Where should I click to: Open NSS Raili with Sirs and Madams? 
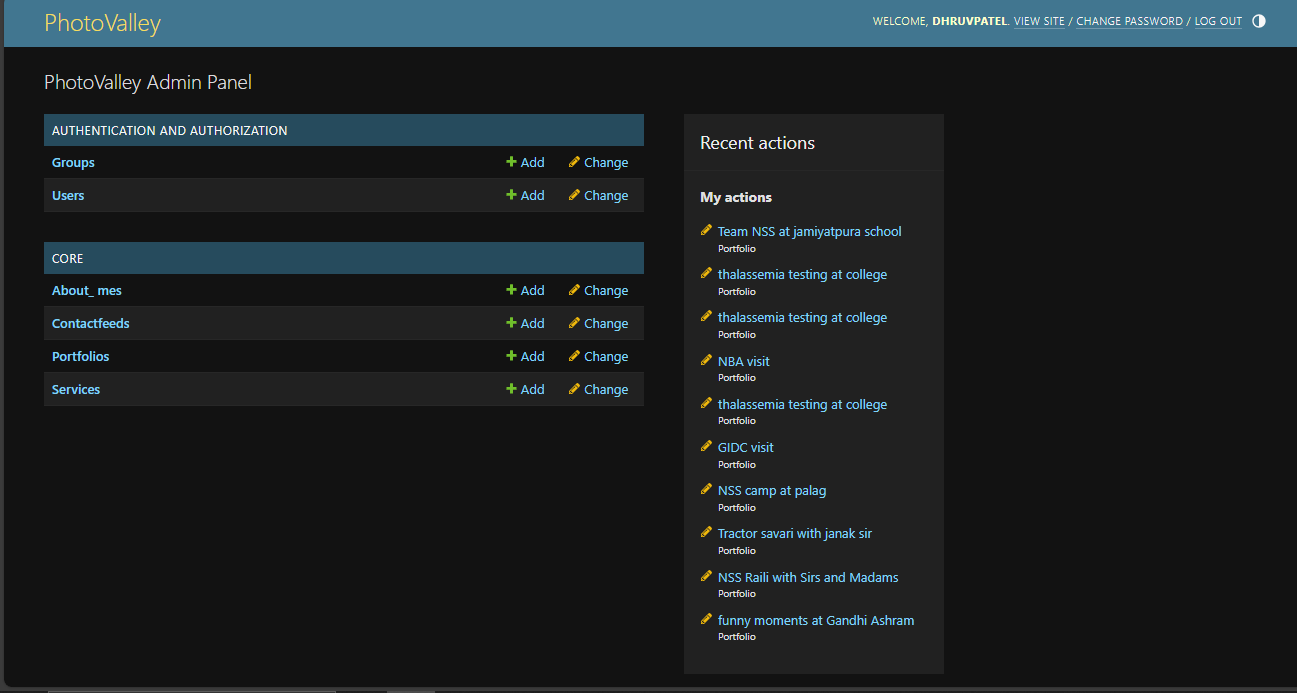coord(808,577)
